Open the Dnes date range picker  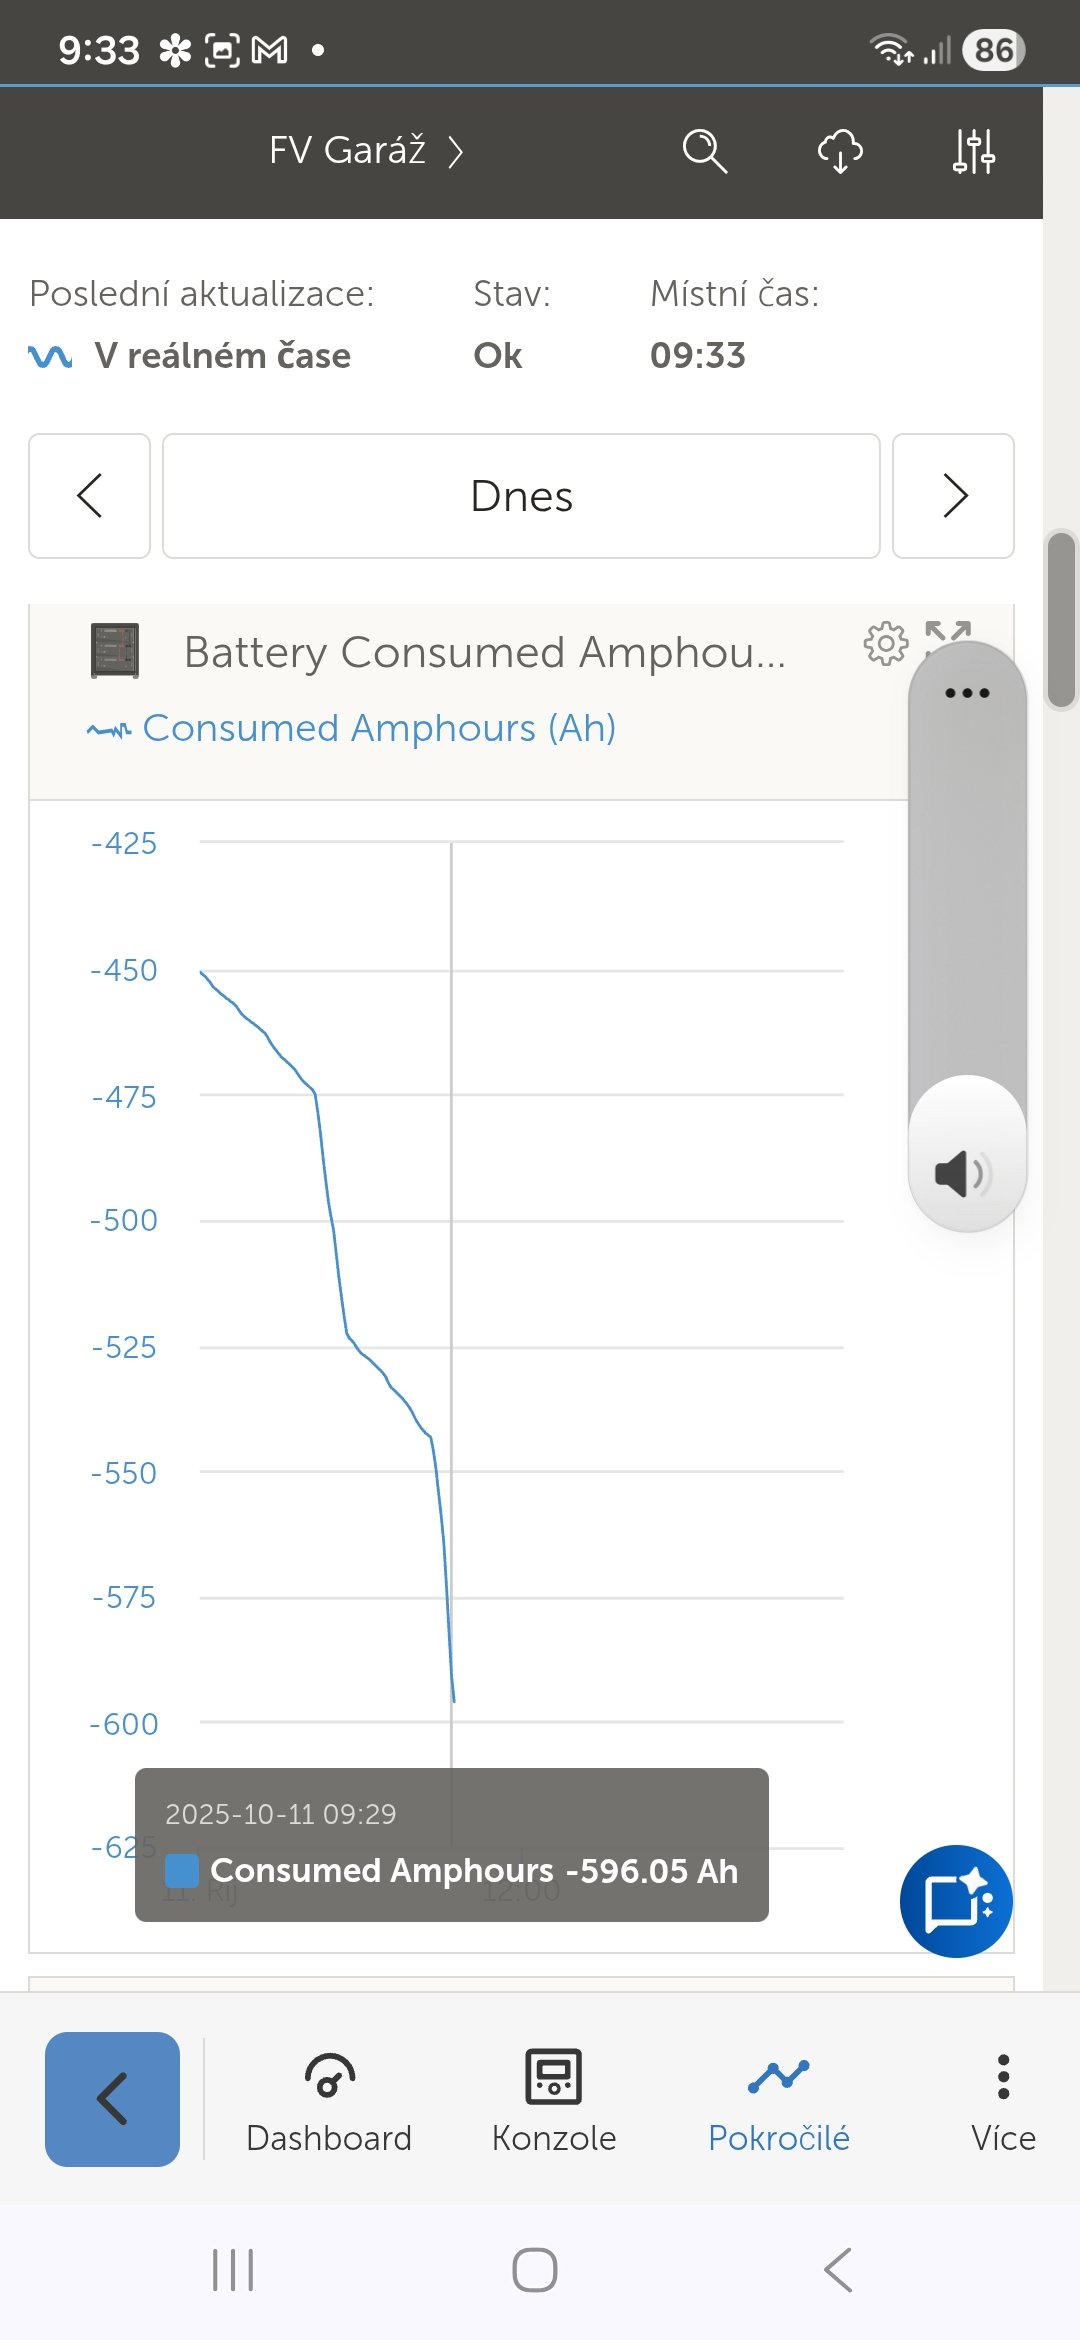[x=521, y=496]
